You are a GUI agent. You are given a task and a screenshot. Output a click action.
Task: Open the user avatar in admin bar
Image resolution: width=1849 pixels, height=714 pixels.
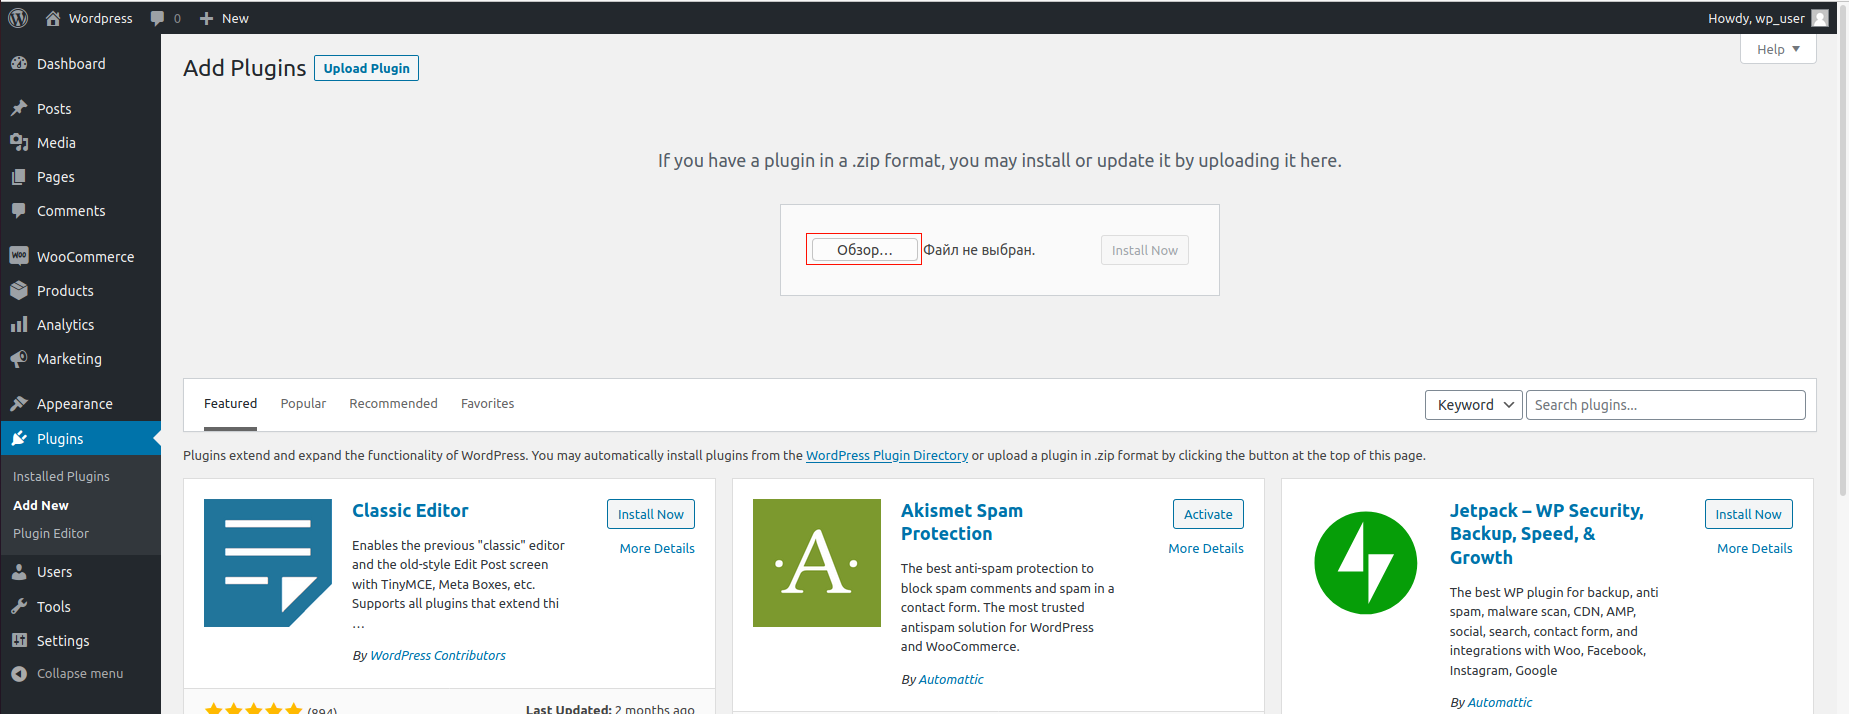[x=1820, y=18]
